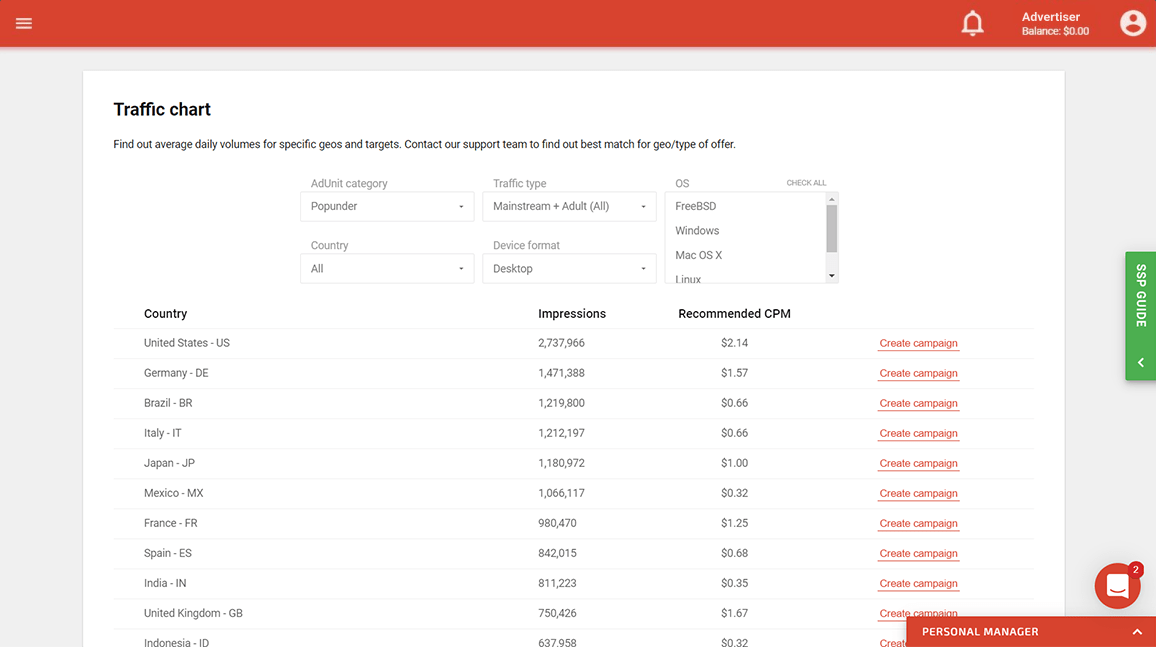
Task: Click the notifications bell icon
Action: [972, 23]
